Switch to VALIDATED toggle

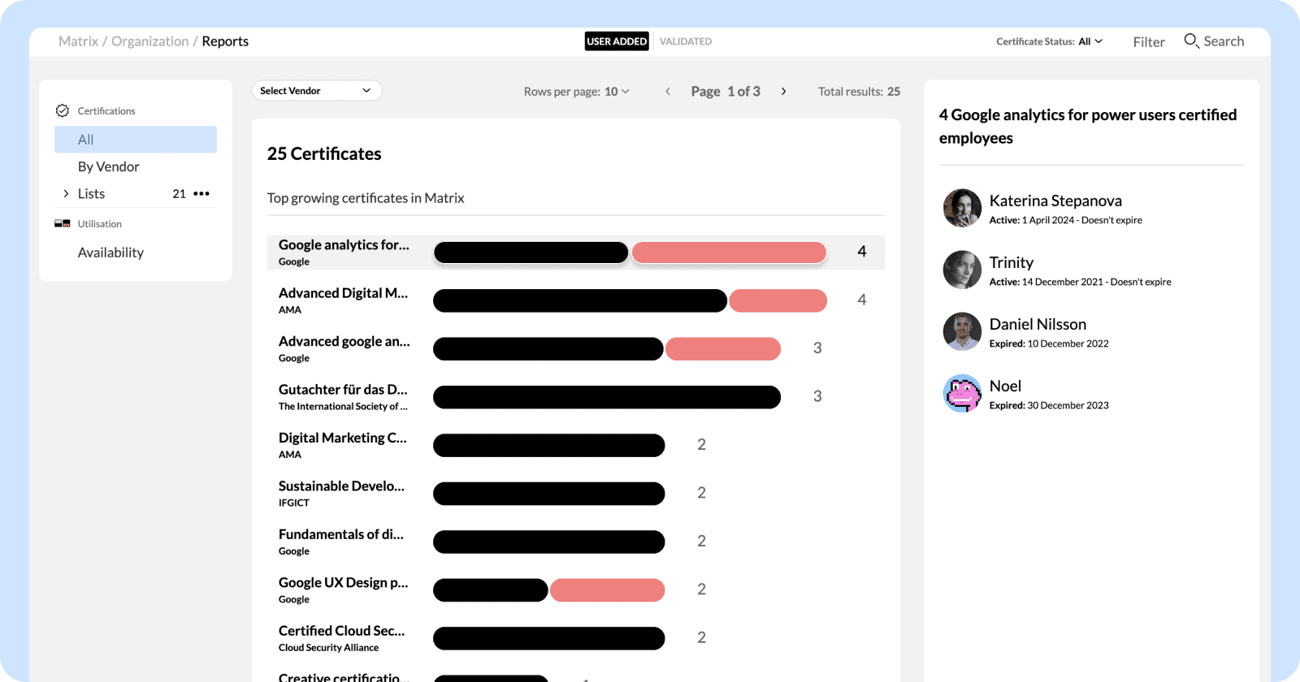[686, 41]
